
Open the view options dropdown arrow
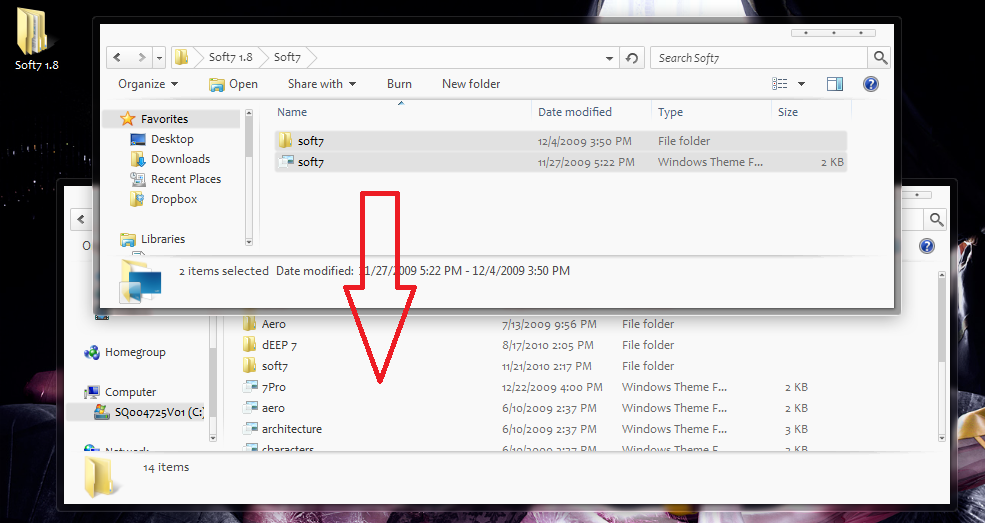[x=801, y=84]
